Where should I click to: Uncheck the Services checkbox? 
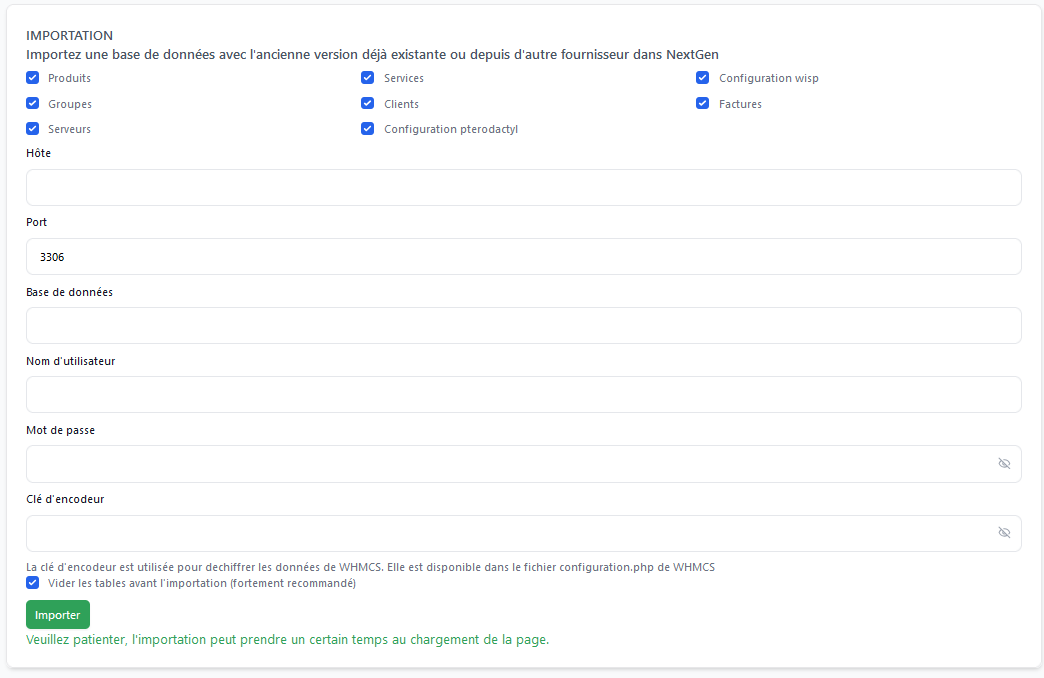click(368, 78)
